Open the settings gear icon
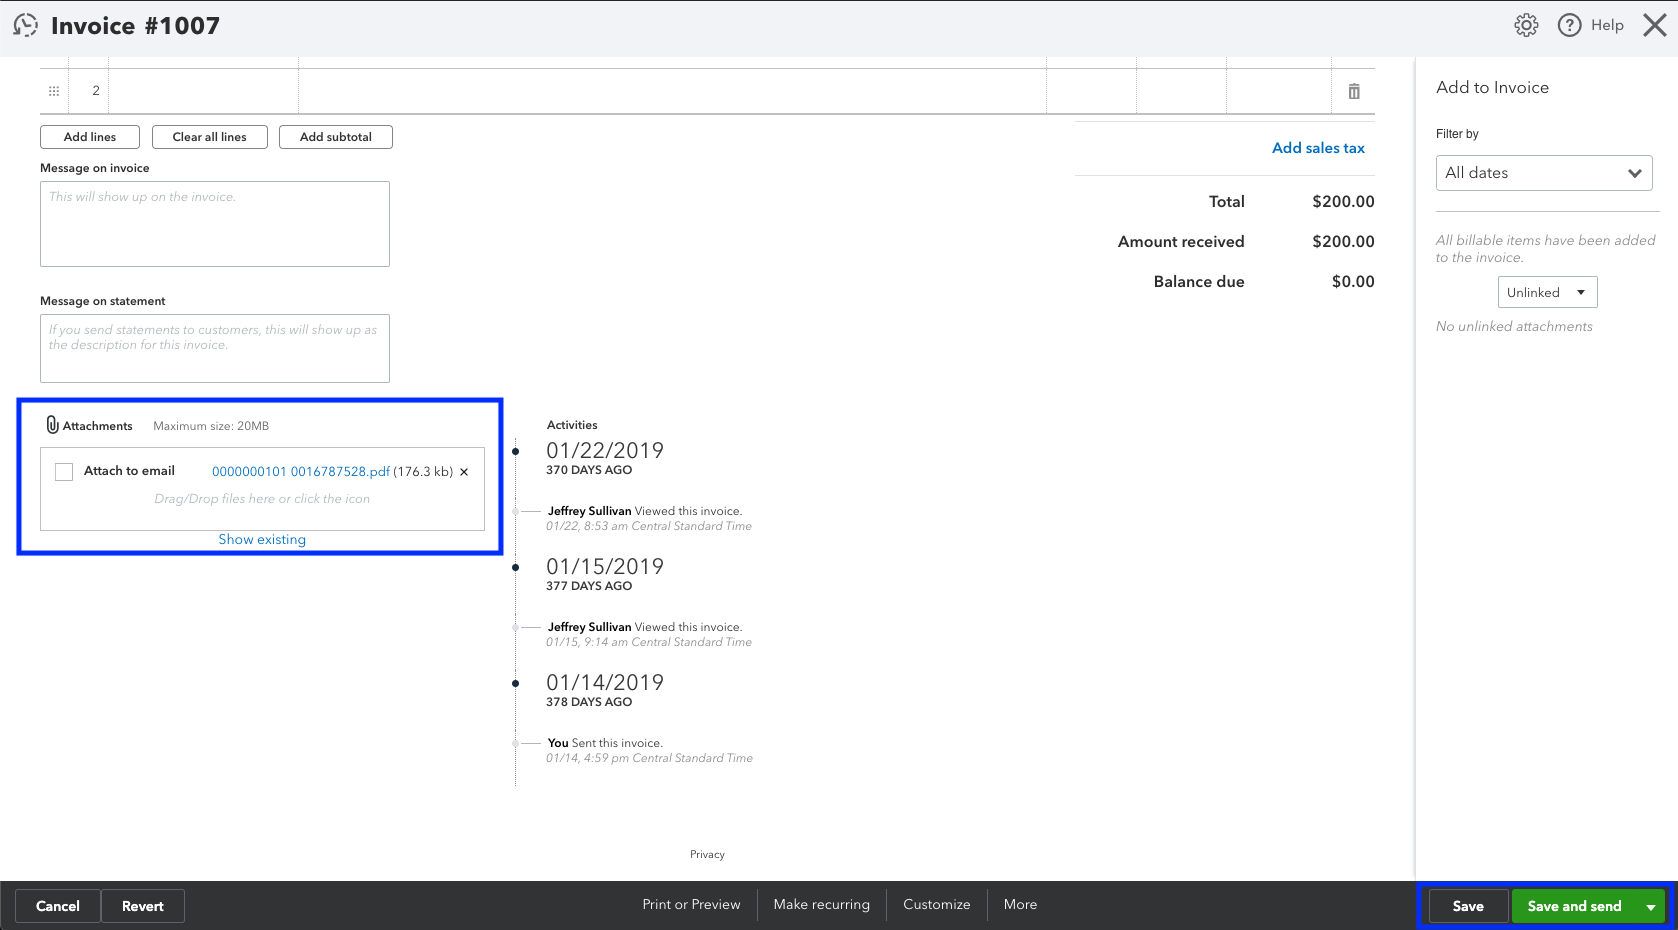The image size is (1678, 930). click(x=1526, y=25)
